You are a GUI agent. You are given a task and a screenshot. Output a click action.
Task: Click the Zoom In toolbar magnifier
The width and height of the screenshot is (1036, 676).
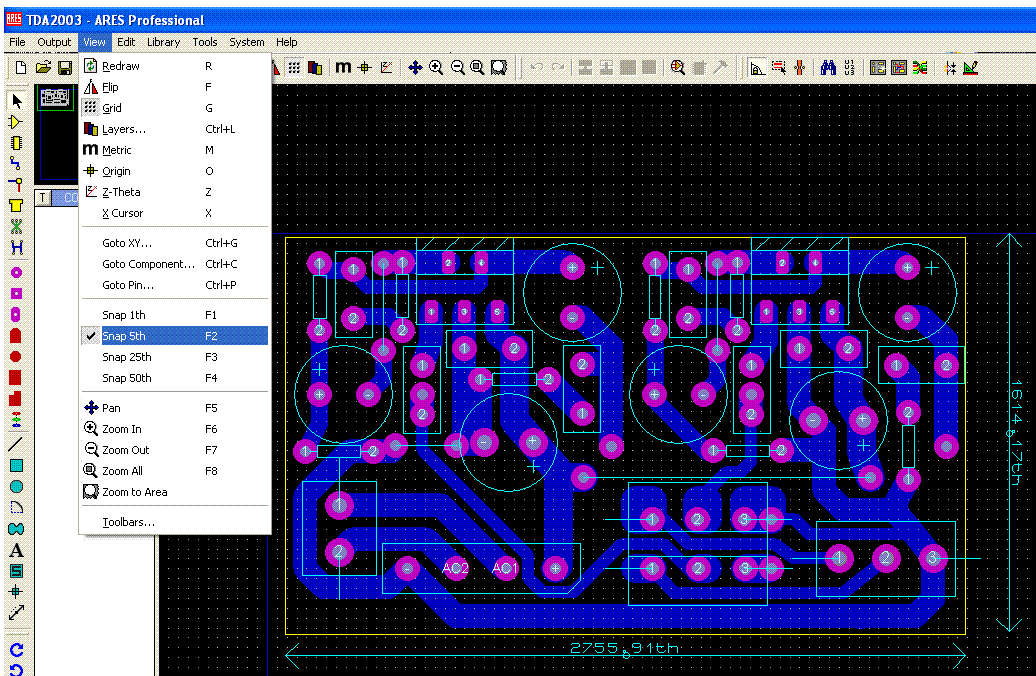(436, 67)
